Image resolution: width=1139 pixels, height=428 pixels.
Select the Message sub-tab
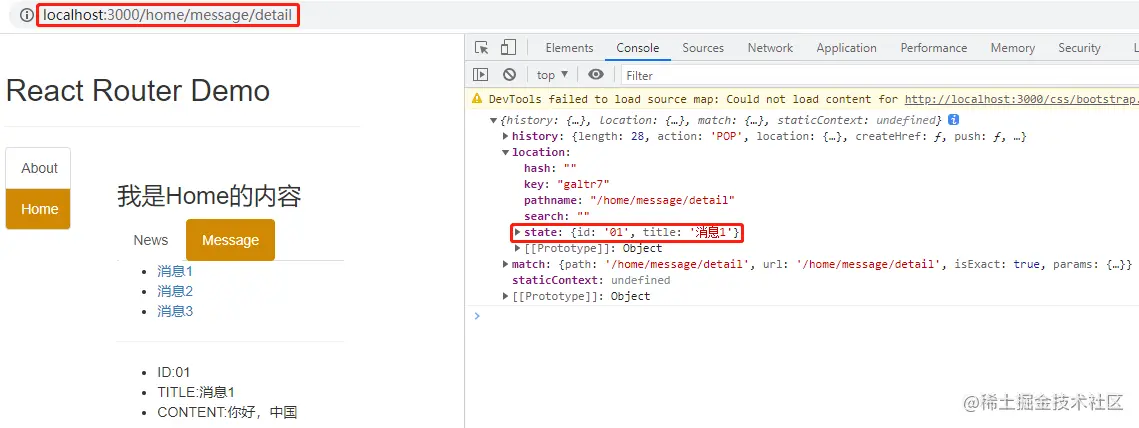(230, 240)
